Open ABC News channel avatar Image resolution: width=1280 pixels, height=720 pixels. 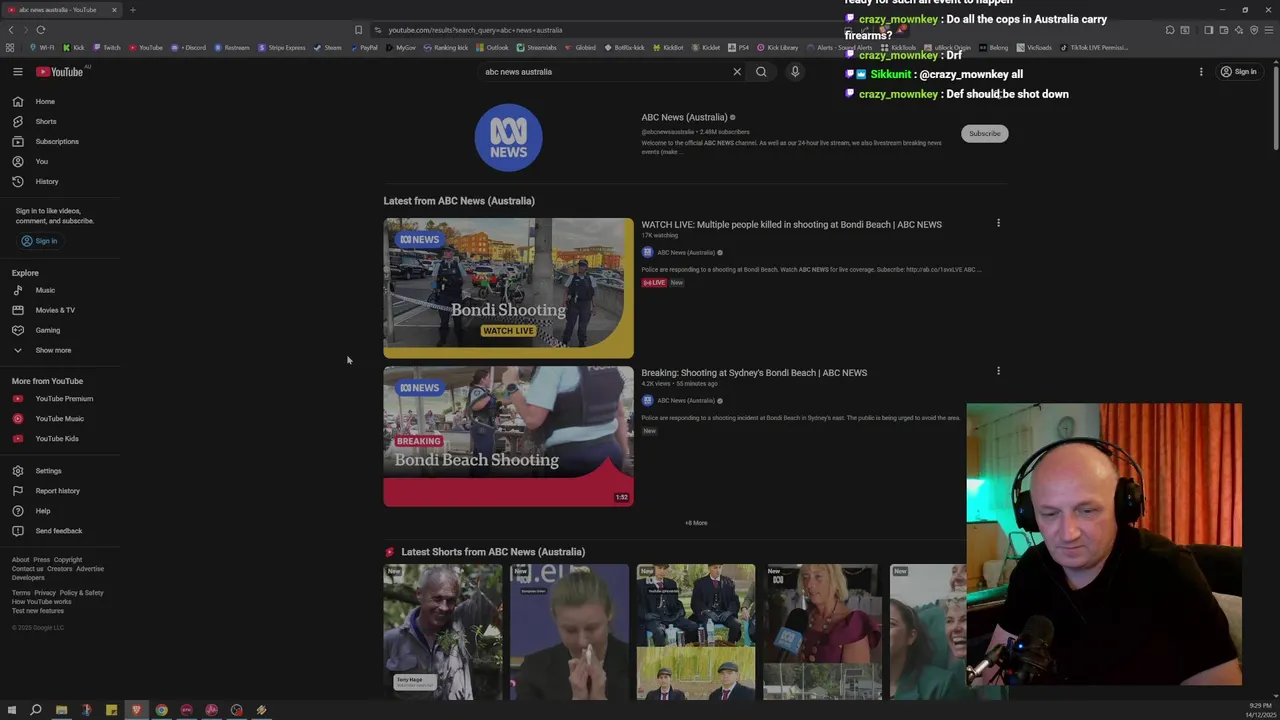(x=508, y=137)
